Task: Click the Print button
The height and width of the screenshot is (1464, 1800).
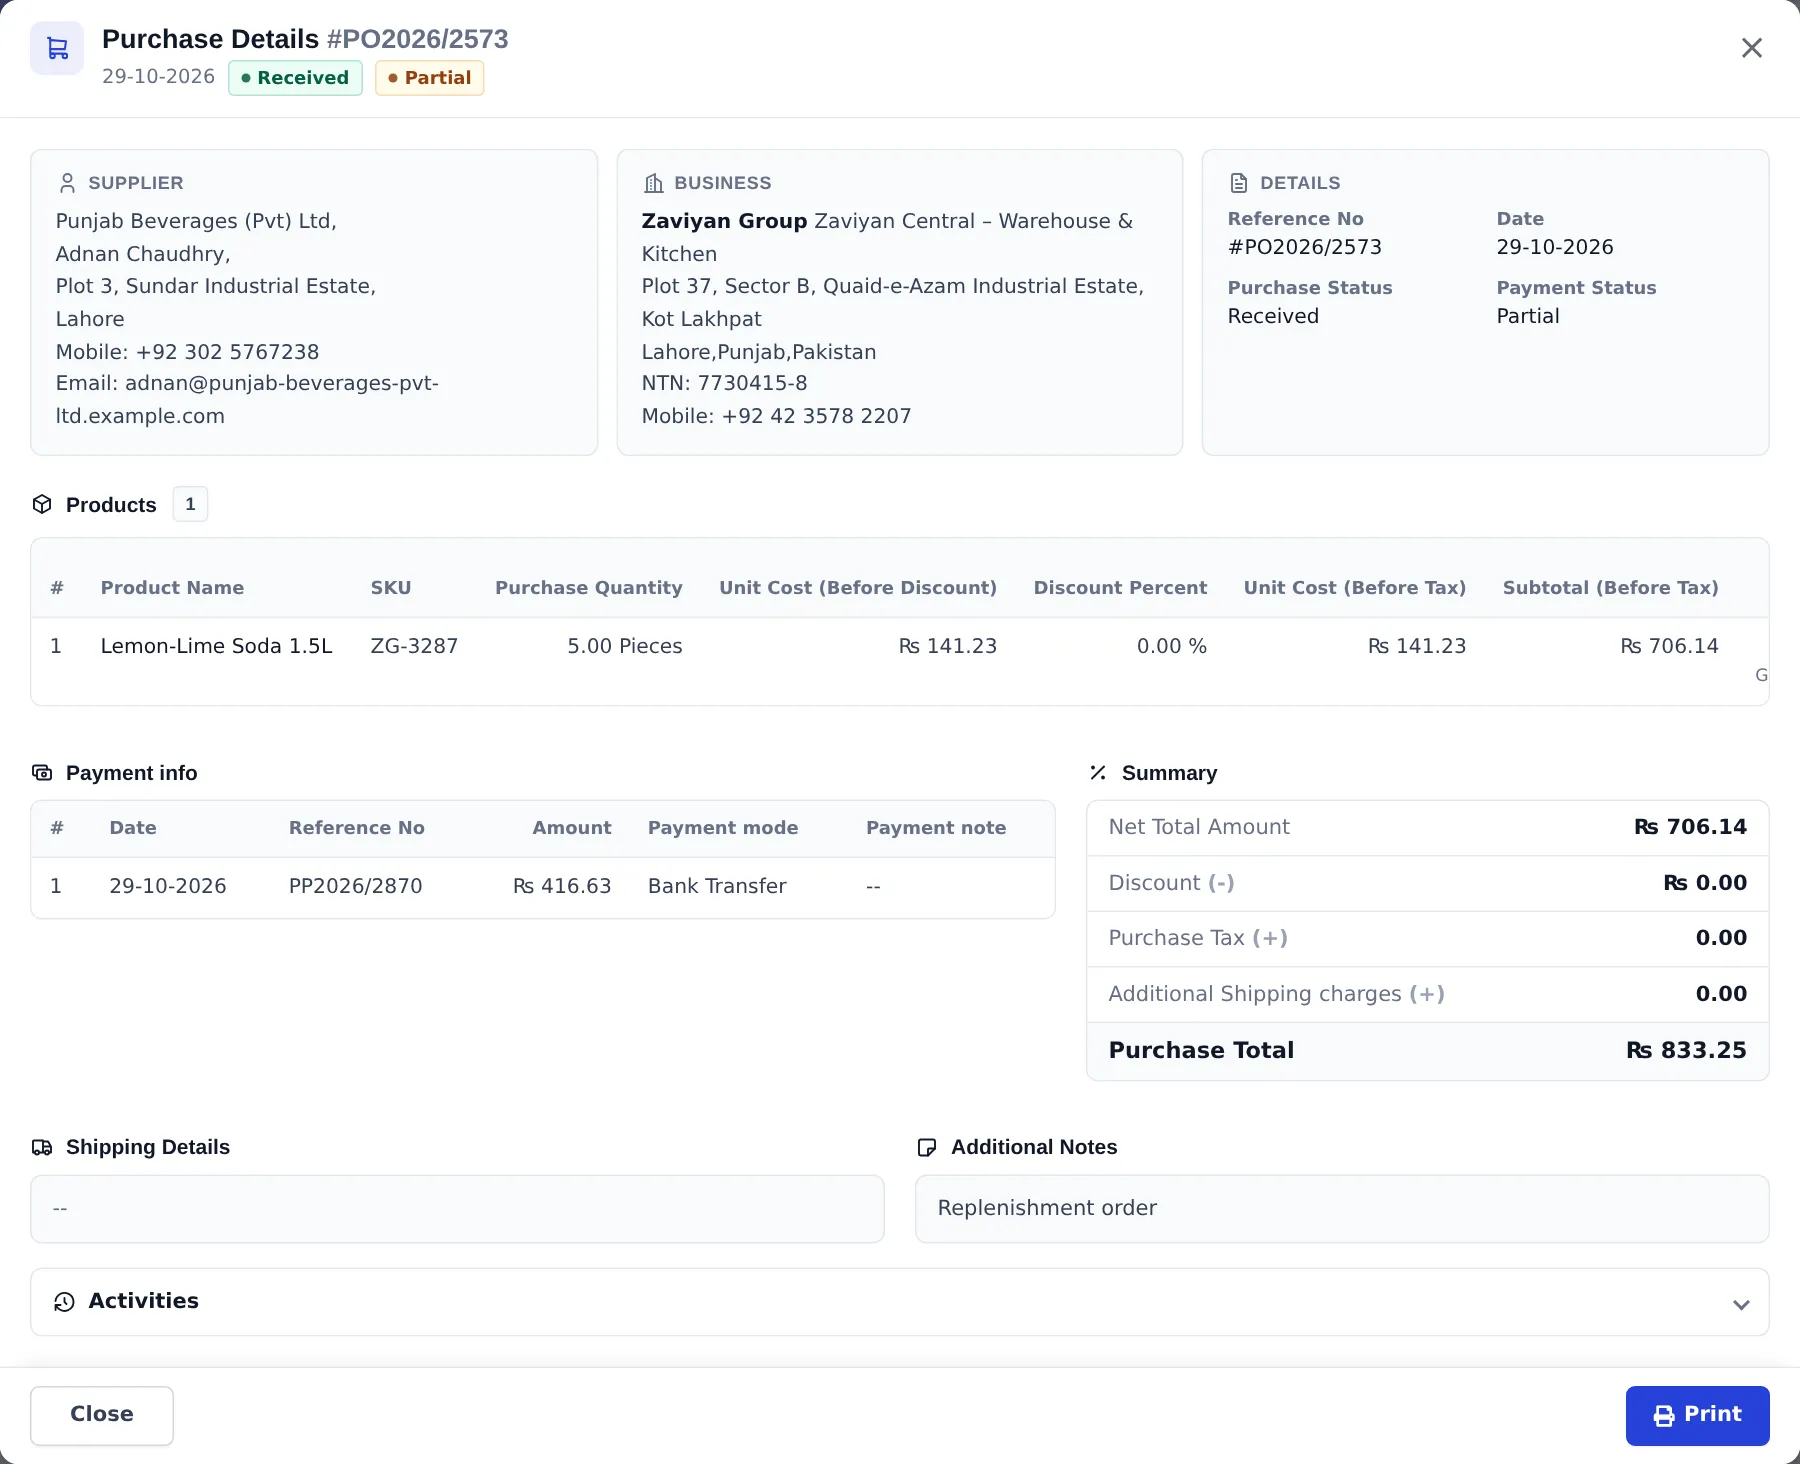Action: 1697,1415
